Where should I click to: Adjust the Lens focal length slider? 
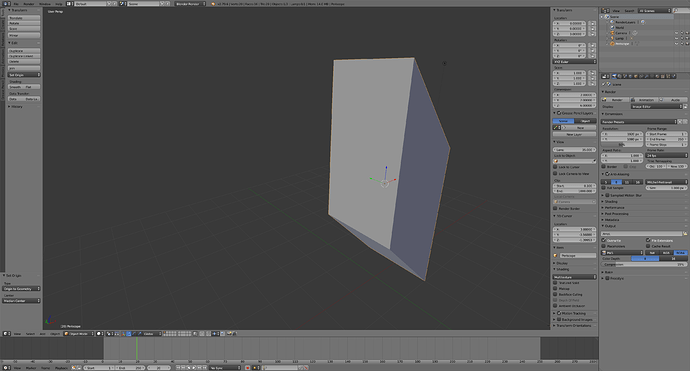[575, 150]
